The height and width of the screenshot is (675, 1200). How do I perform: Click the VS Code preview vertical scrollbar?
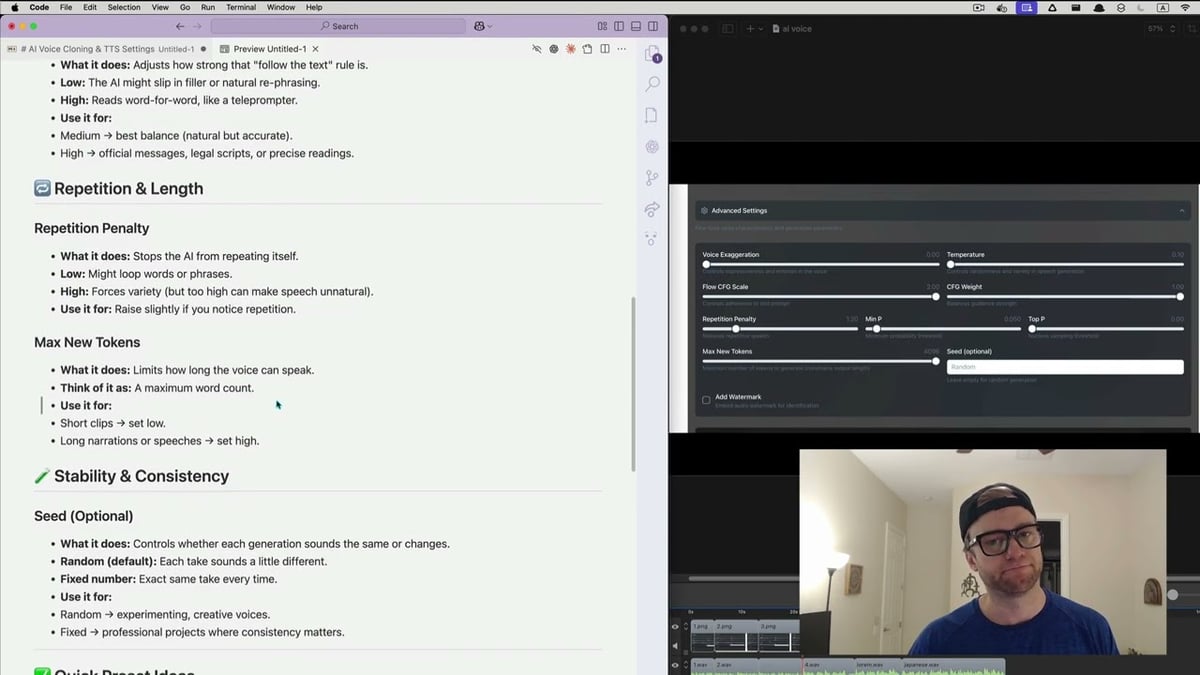tap(634, 385)
